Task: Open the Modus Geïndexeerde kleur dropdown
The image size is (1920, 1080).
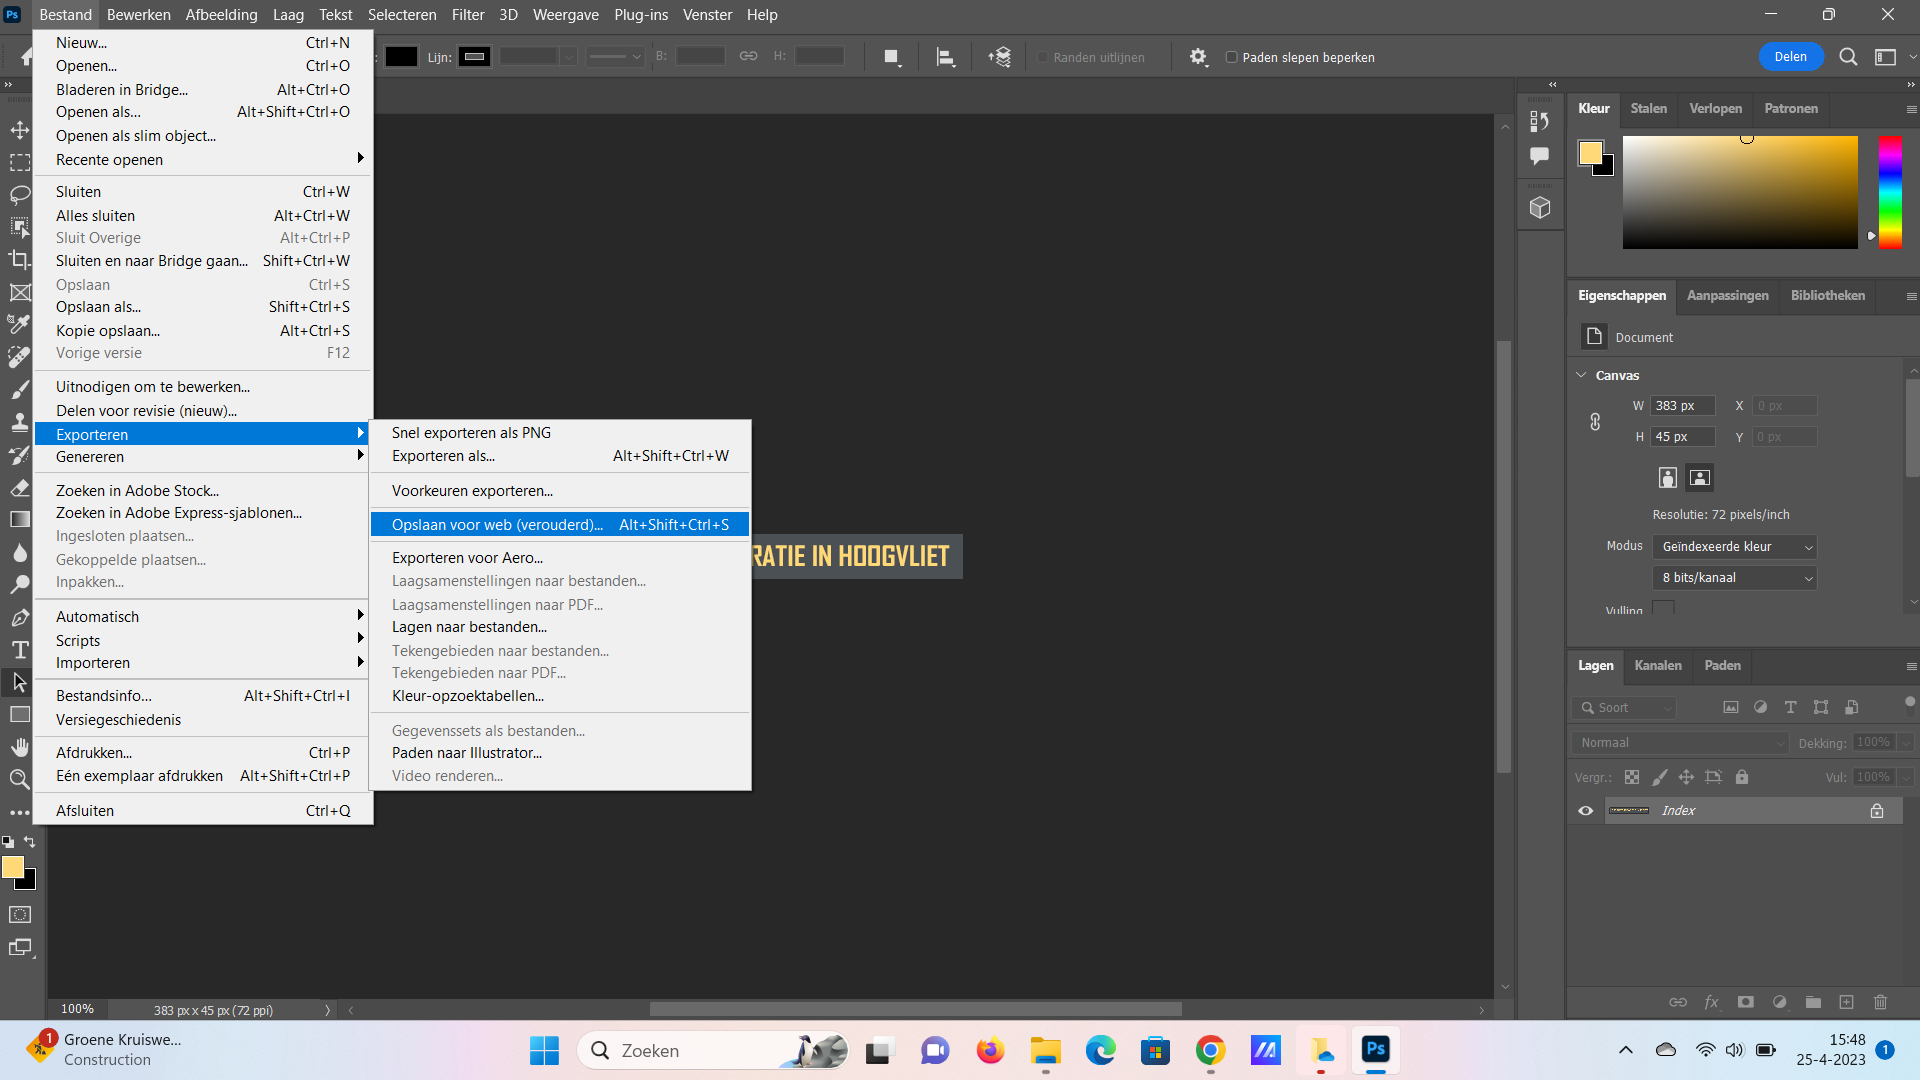Action: pos(1734,547)
